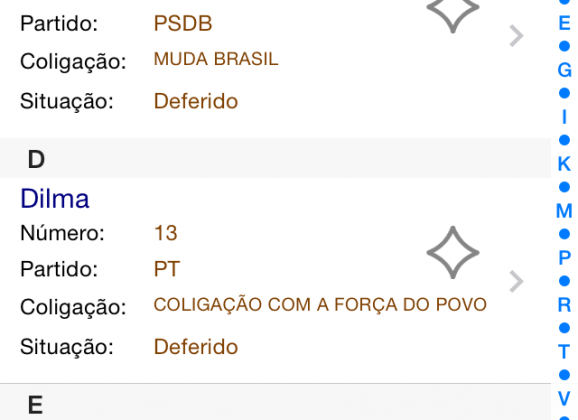Jump to index letter I
Image resolution: width=578 pixels, height=420 pixels.
[564, 117]
